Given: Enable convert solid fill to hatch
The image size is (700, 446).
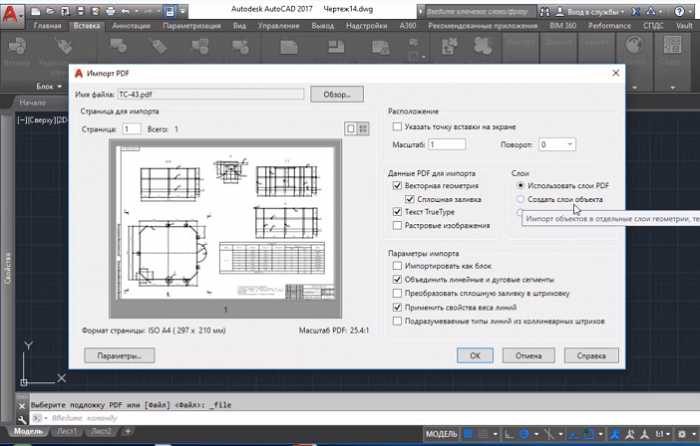Looking at the screenshot, I should coord(397,293).
